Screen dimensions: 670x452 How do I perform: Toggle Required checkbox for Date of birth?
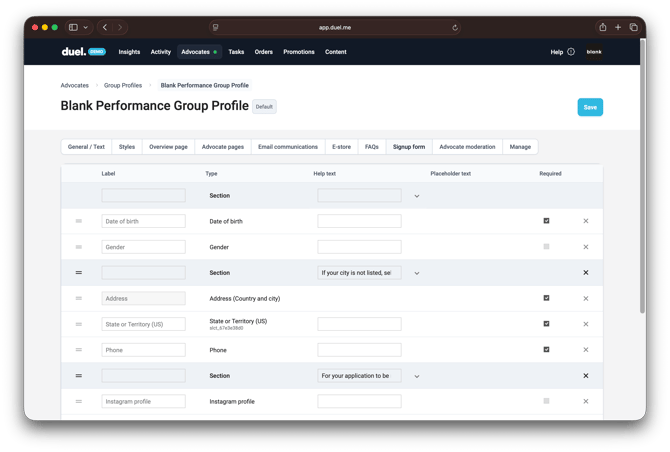point(546,221)
